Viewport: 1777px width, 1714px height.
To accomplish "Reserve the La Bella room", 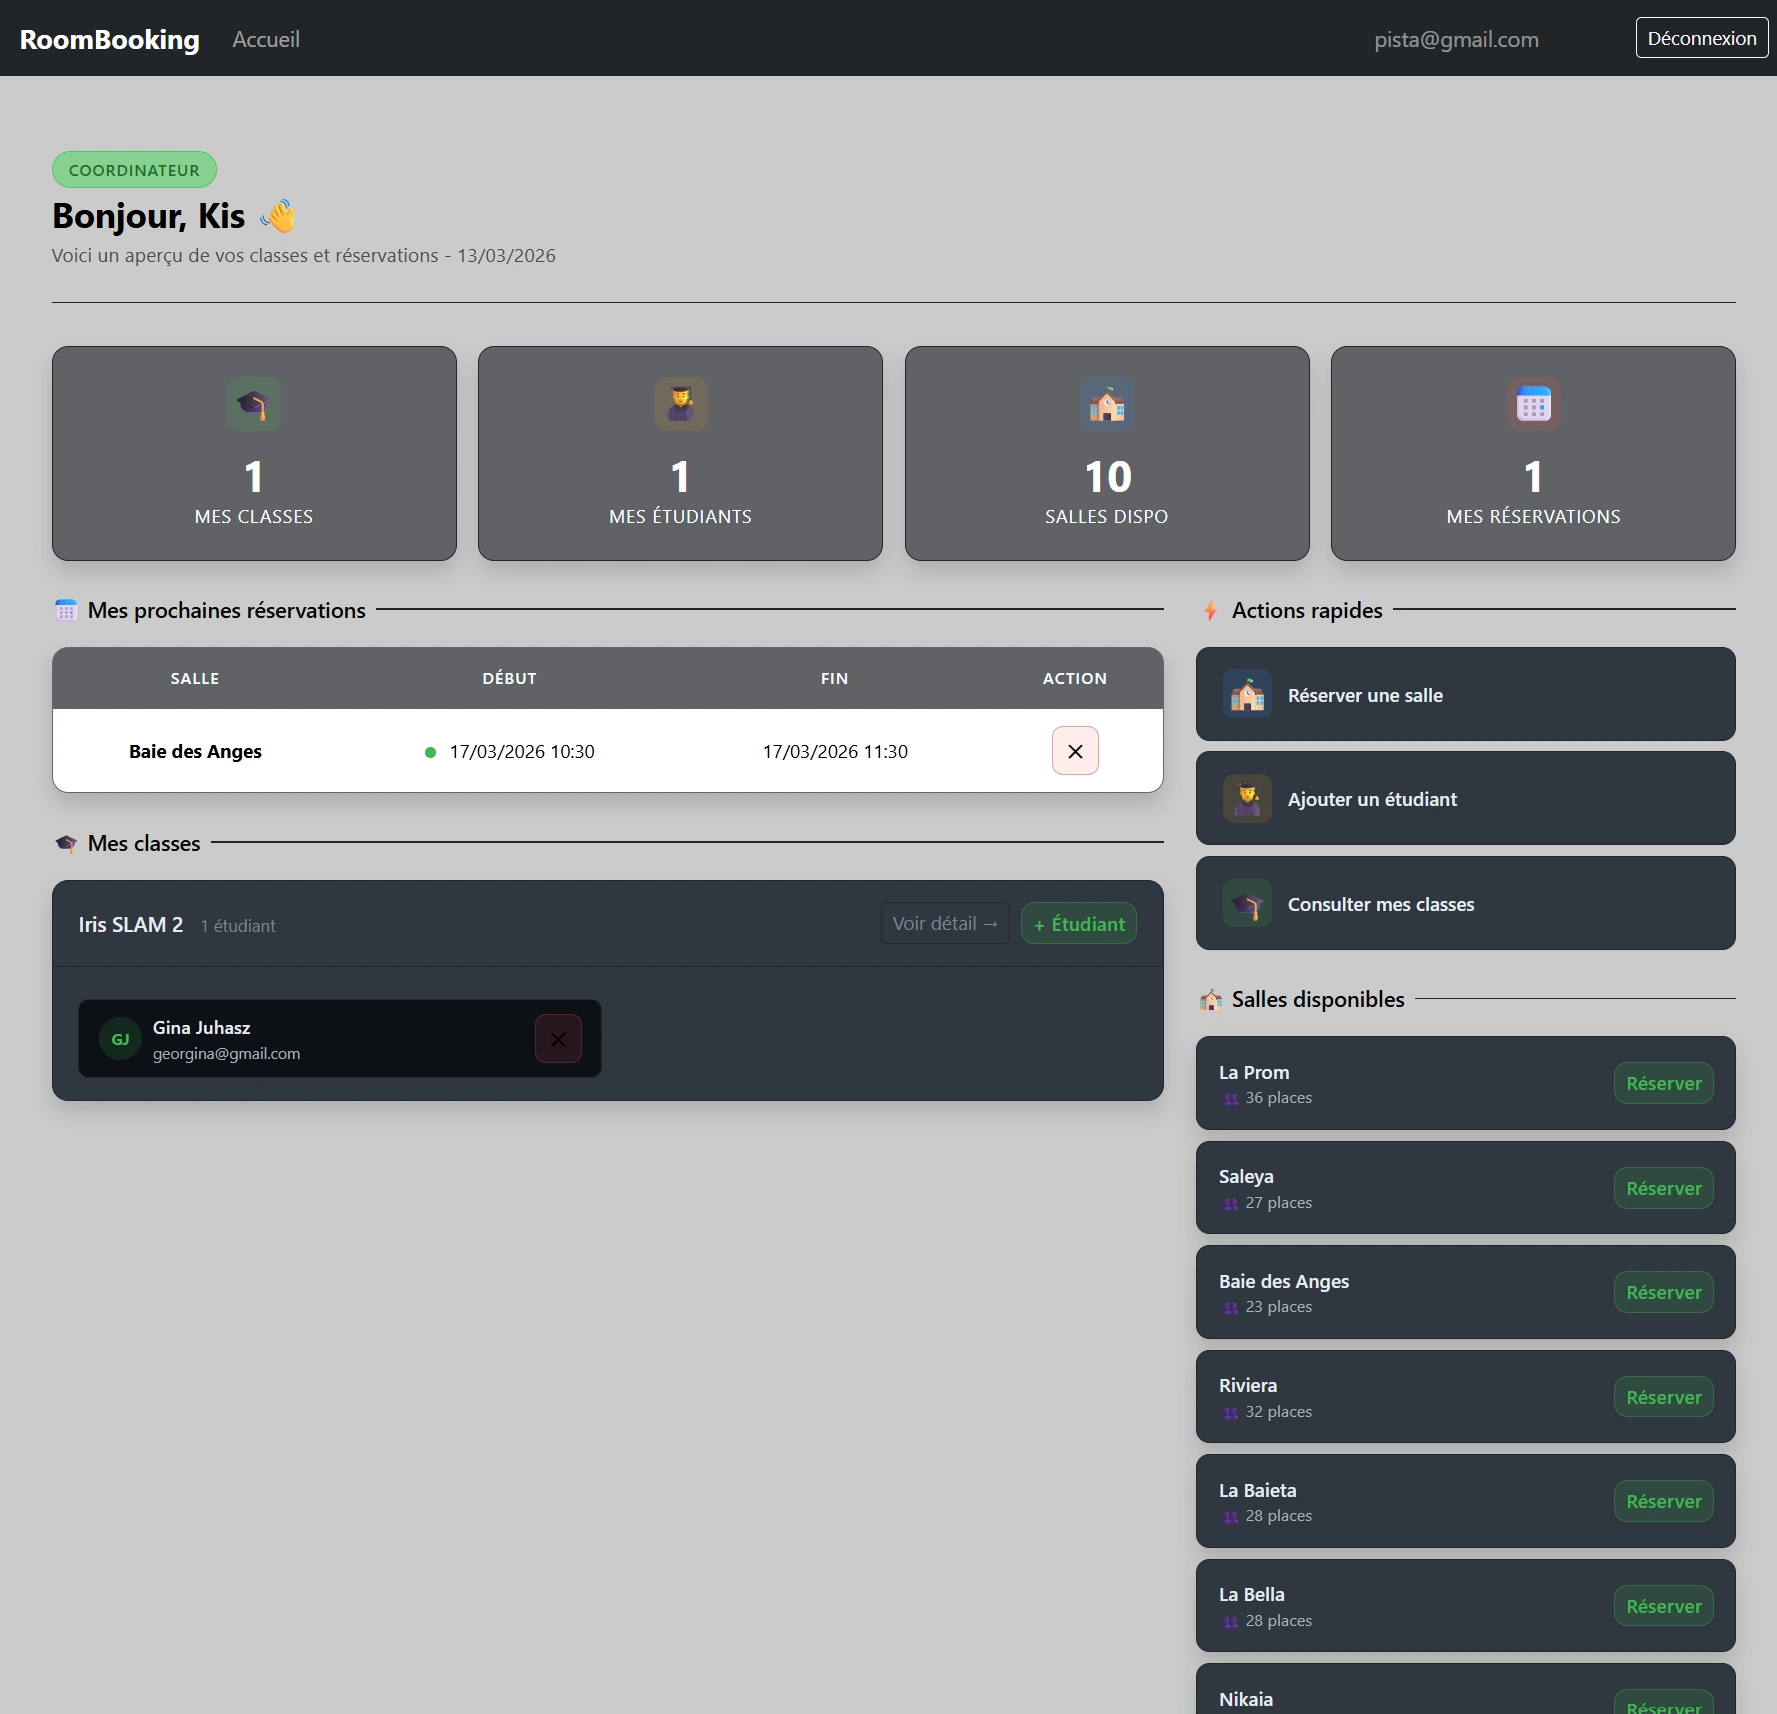I will (x=1663, y=1607).
